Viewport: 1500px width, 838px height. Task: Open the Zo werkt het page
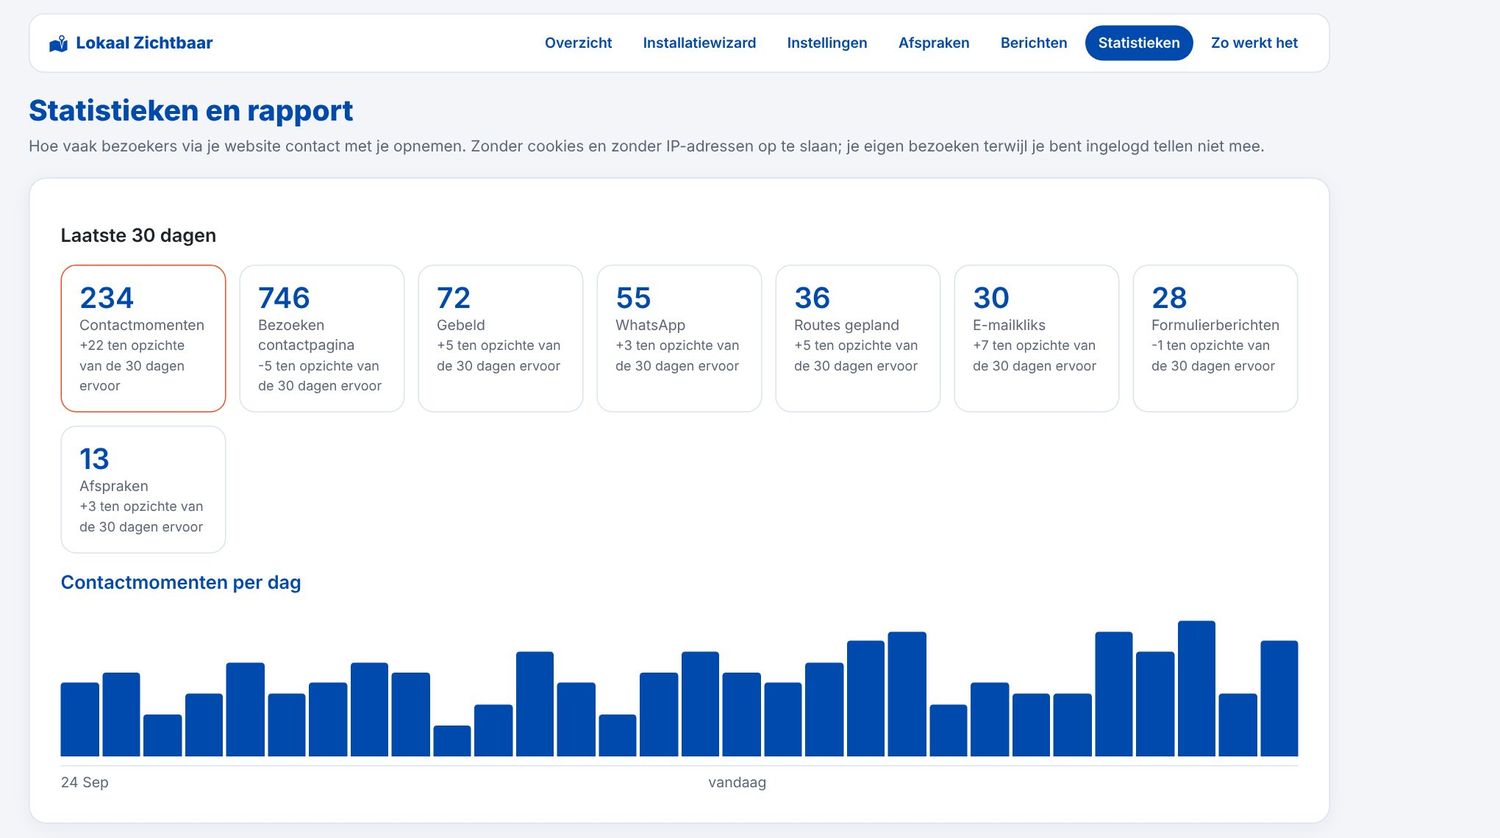pos(1254,43)
